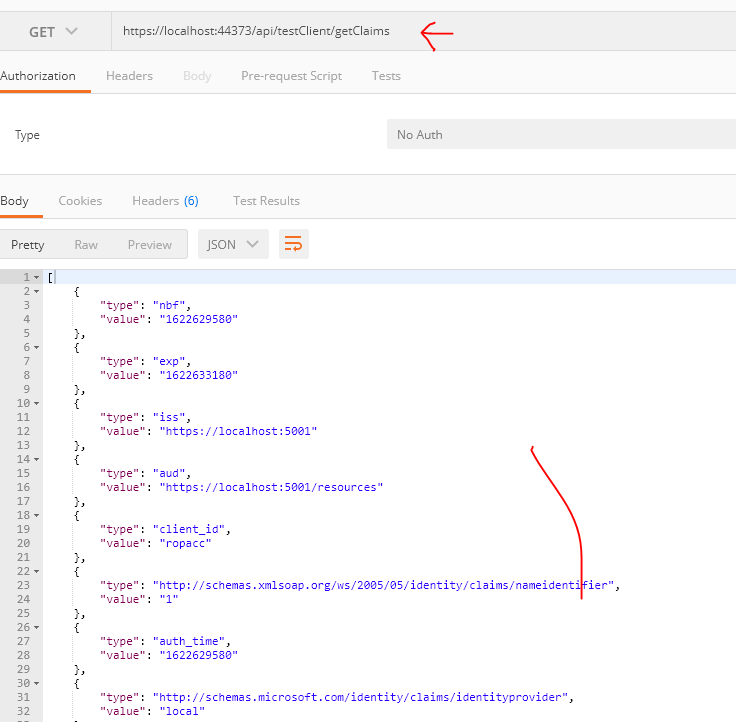Screen dimensions: 736x722
Task: Open the Tests tab
Action: [386, 76]
